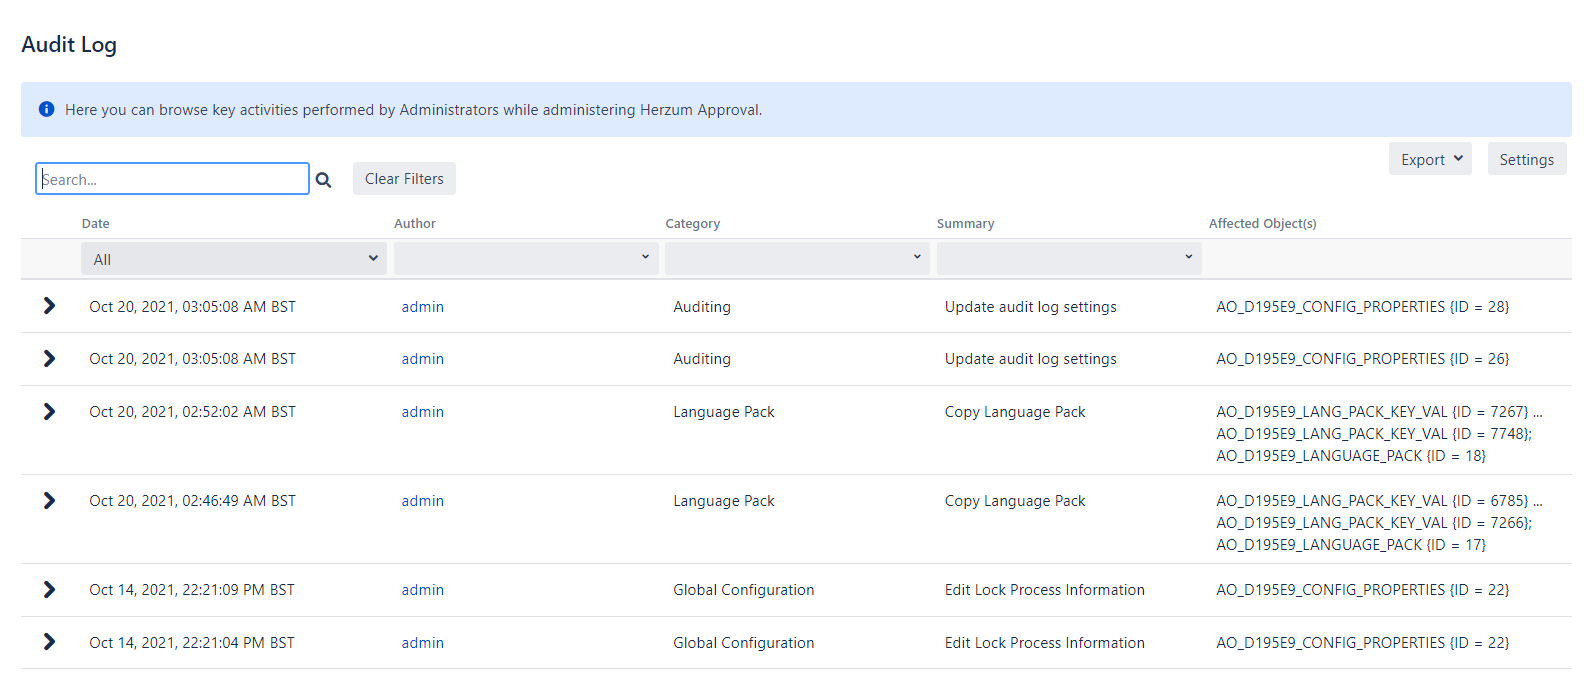Open the Summary filter dropdown
Image resolution: width=1584 pixels, height=675 pixels.
pos(1068,258)
